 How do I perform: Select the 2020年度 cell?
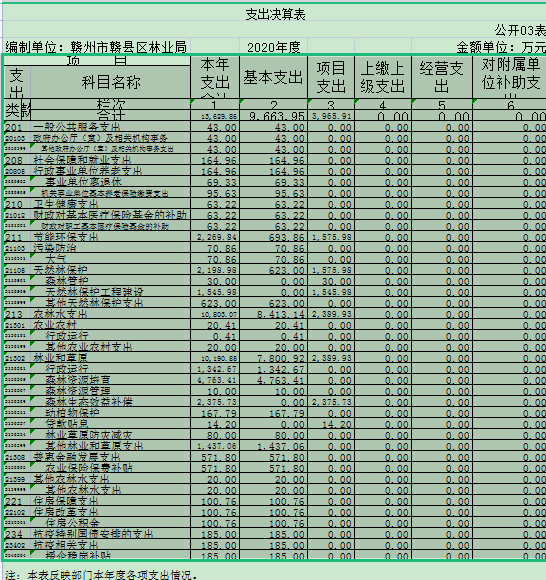(x=273, y=47)
